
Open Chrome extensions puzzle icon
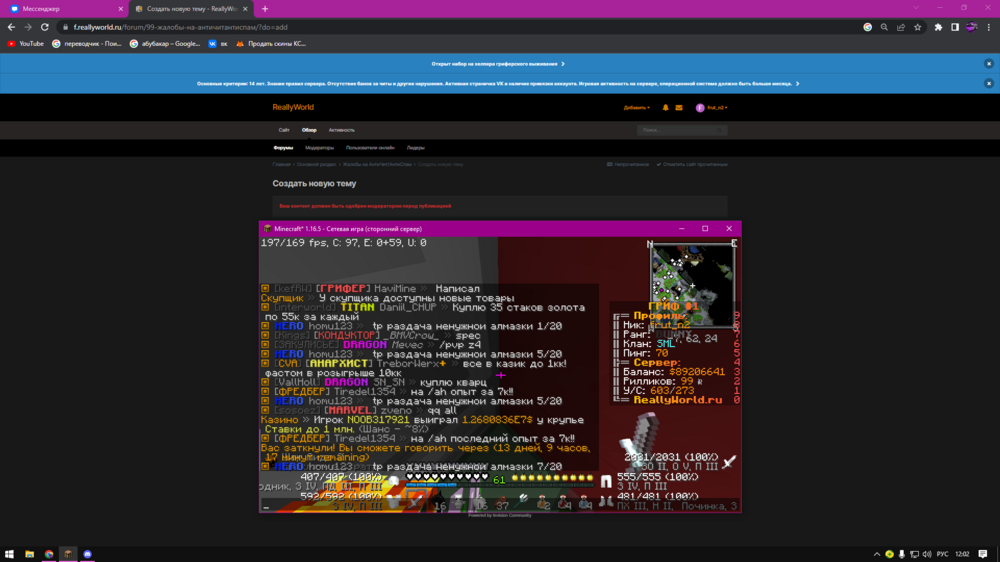click(x=938, y=27)
